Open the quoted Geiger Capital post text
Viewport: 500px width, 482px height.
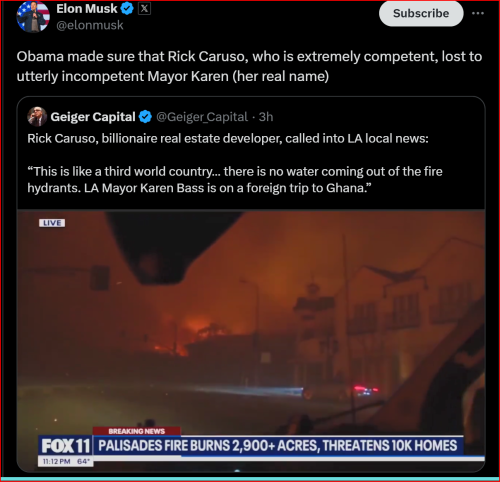(235, 163)
